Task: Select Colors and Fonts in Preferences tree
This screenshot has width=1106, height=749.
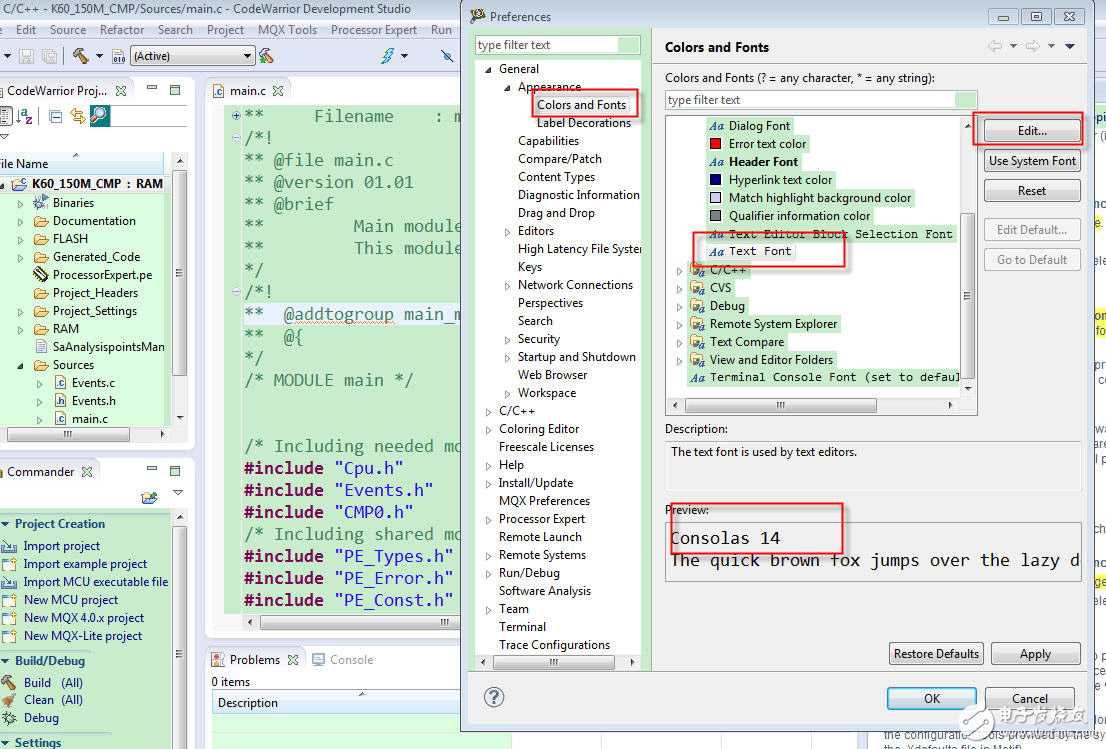Action: pyautogui.click(x=581, y=105)
